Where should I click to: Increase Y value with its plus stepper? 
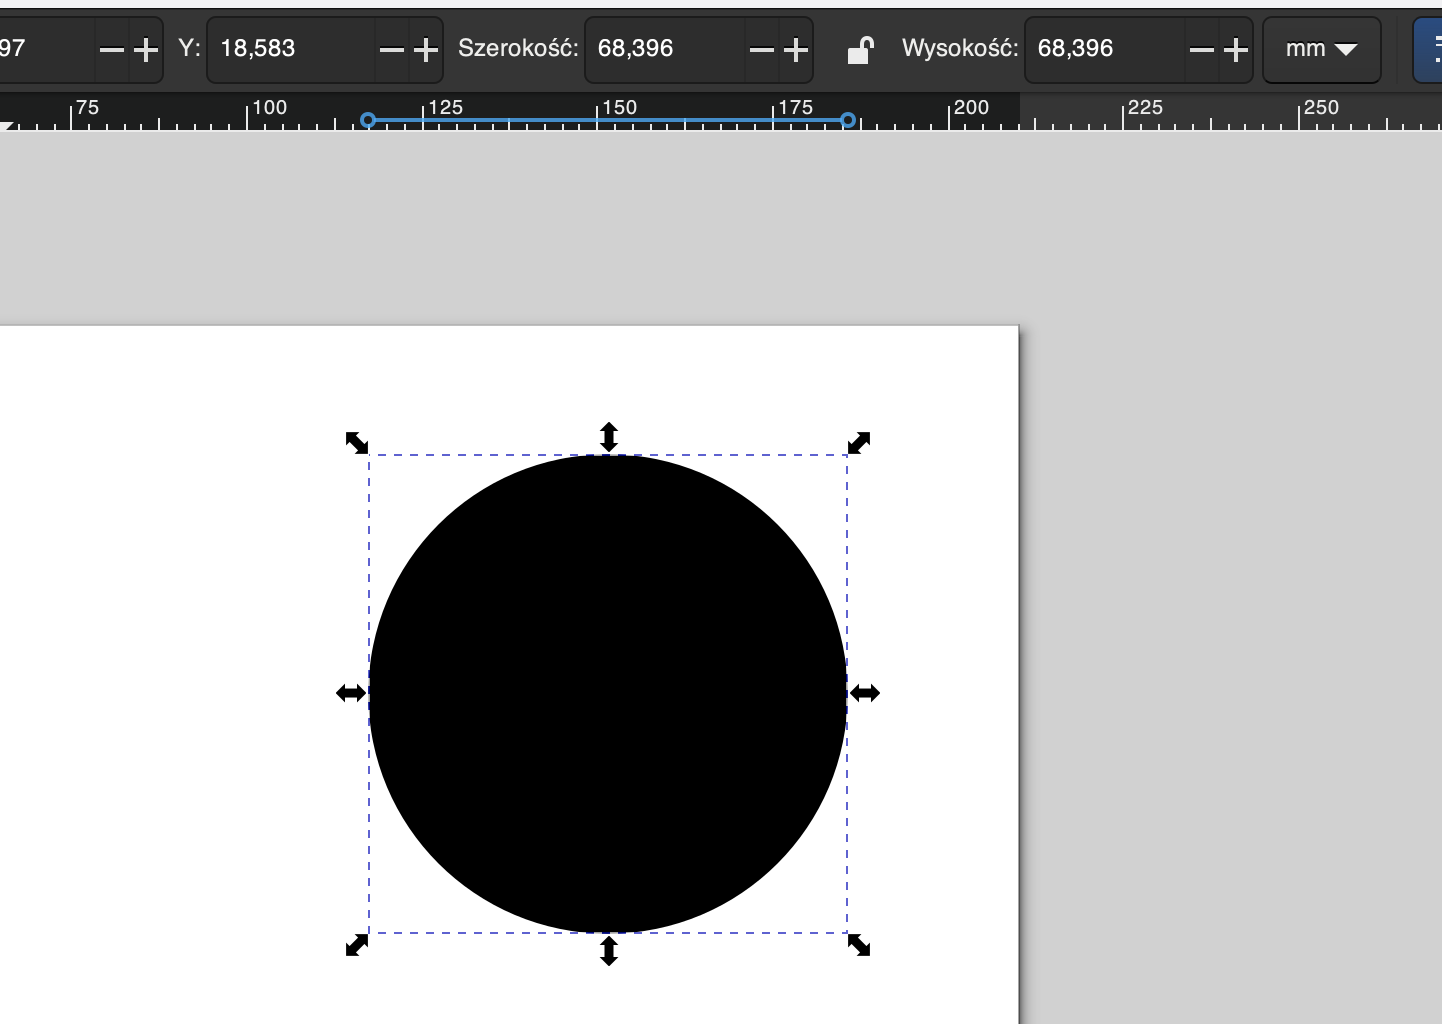(425, 48)
